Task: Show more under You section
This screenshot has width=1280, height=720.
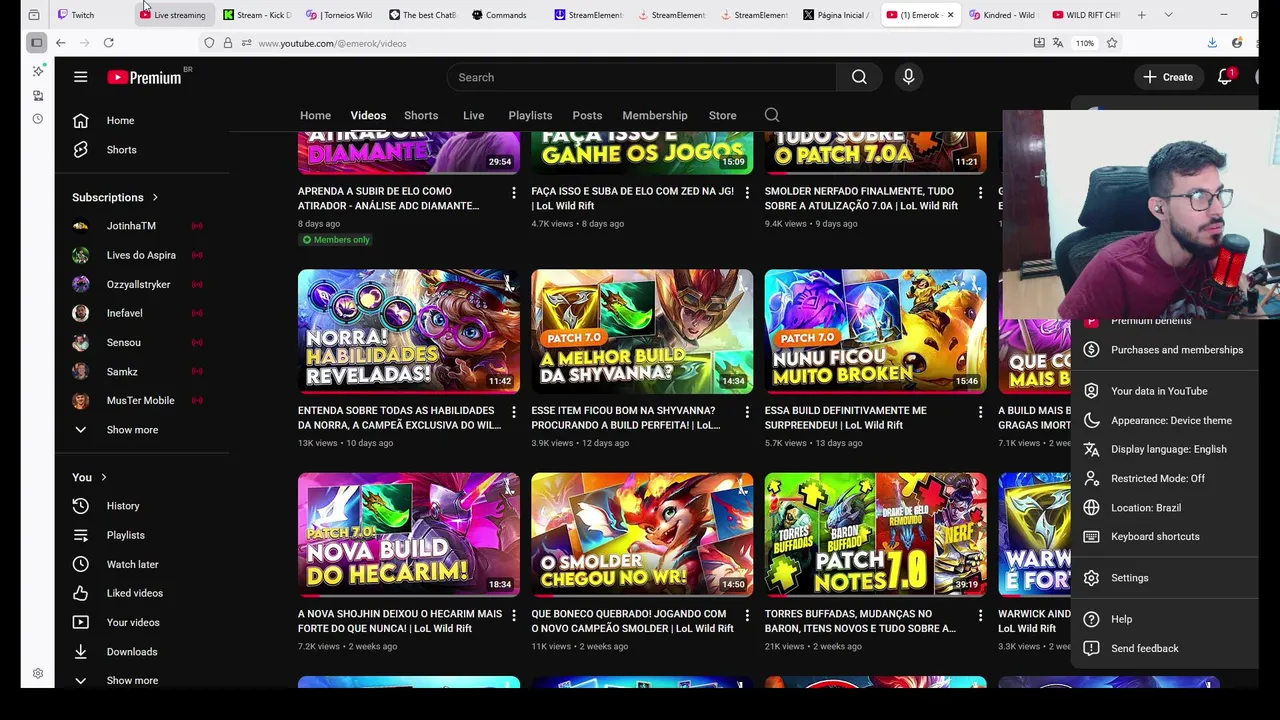Action: click(x=142, y=680)
